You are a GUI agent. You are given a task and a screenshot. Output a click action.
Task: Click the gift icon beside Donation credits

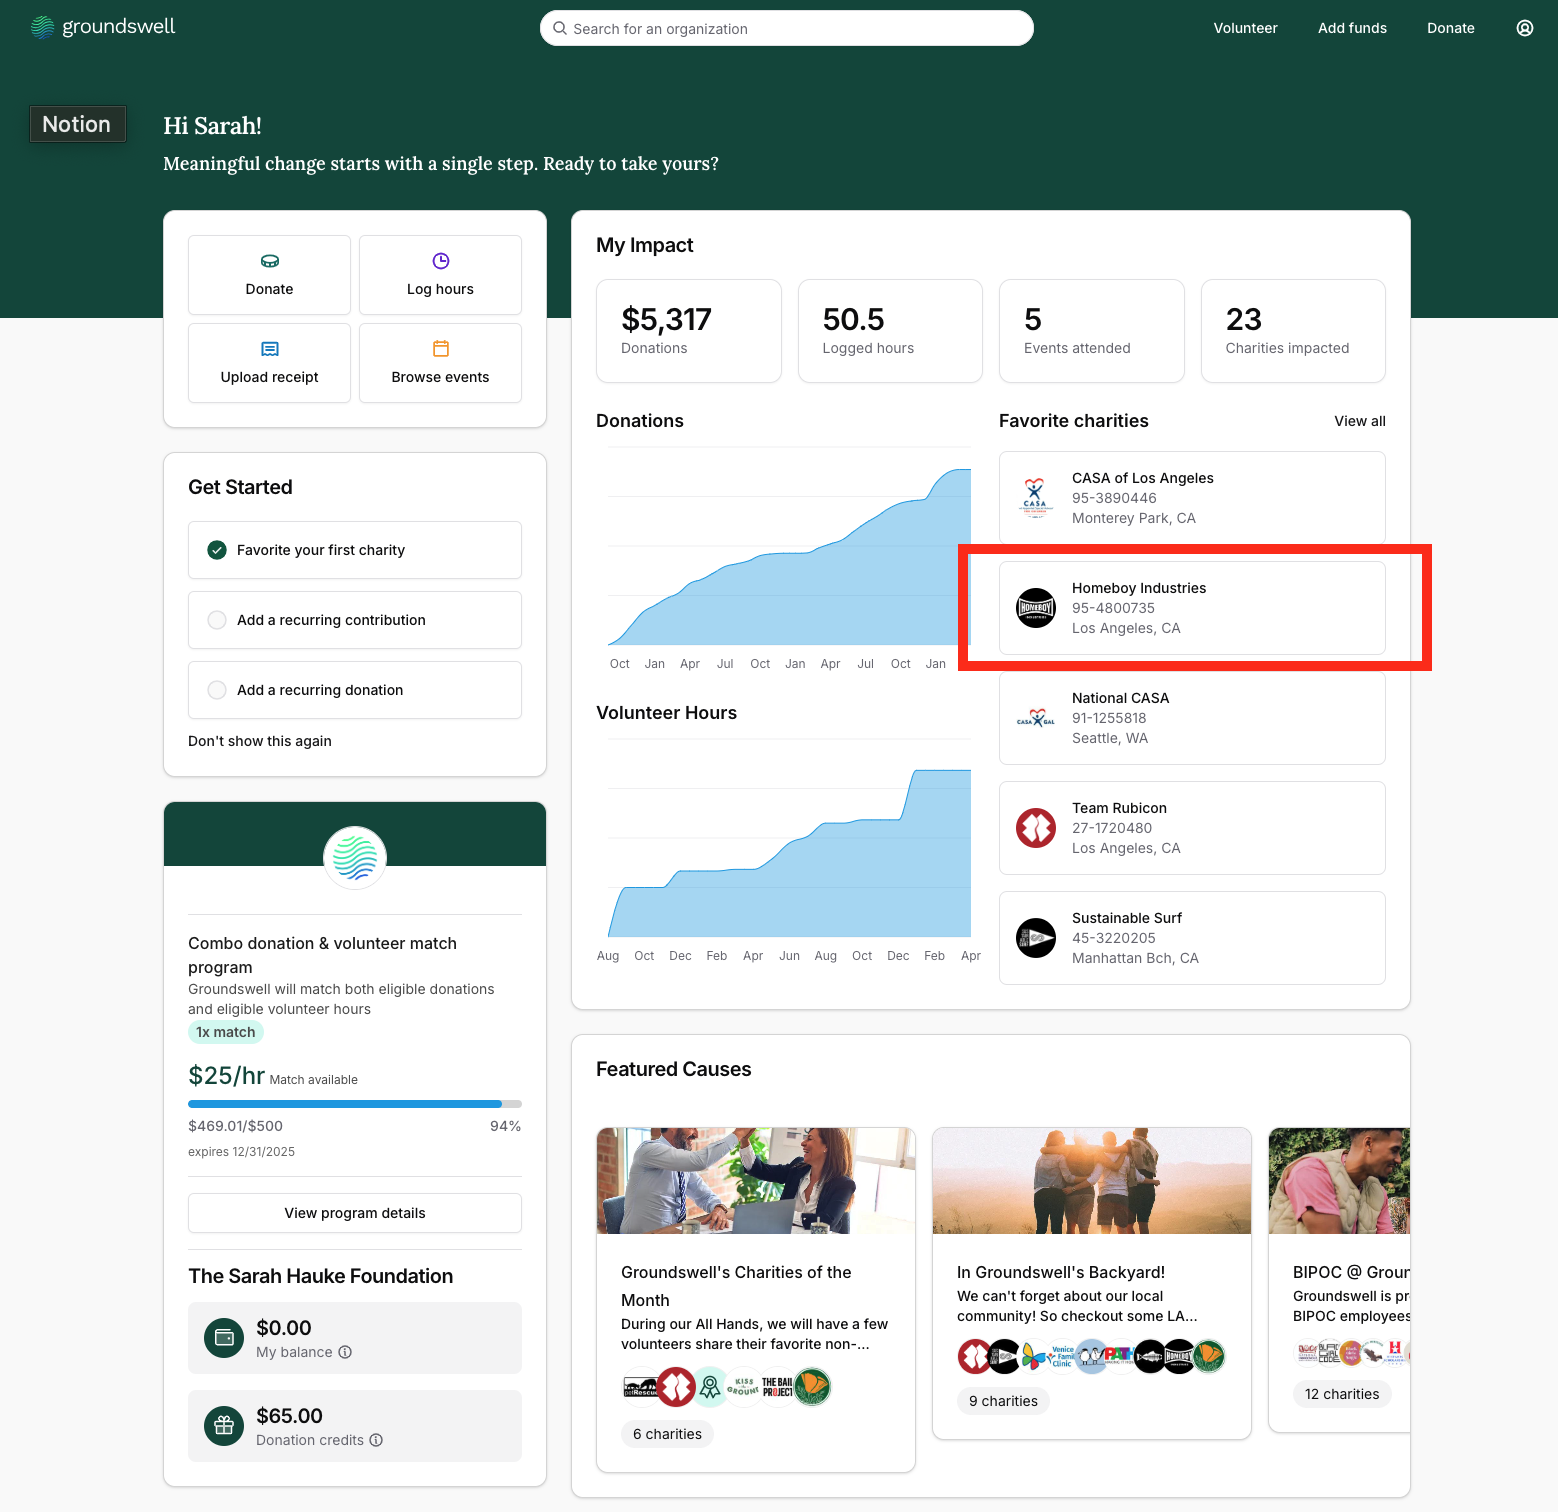click(224, 1426)
